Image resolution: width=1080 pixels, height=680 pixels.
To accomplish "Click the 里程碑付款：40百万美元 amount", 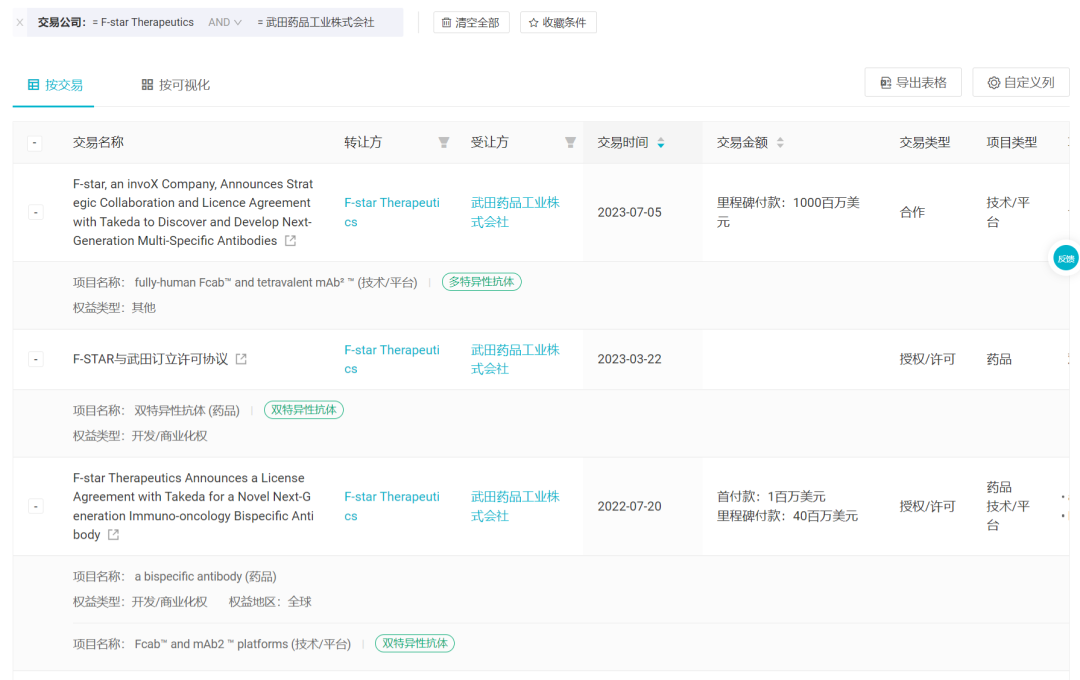I will point(787,516).
